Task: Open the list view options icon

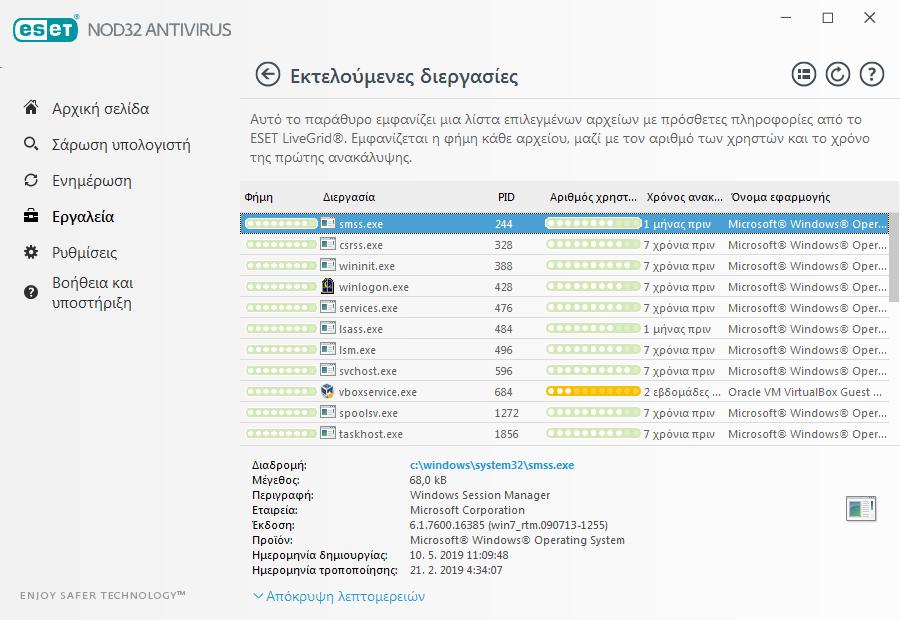Action: click(804, 75)
